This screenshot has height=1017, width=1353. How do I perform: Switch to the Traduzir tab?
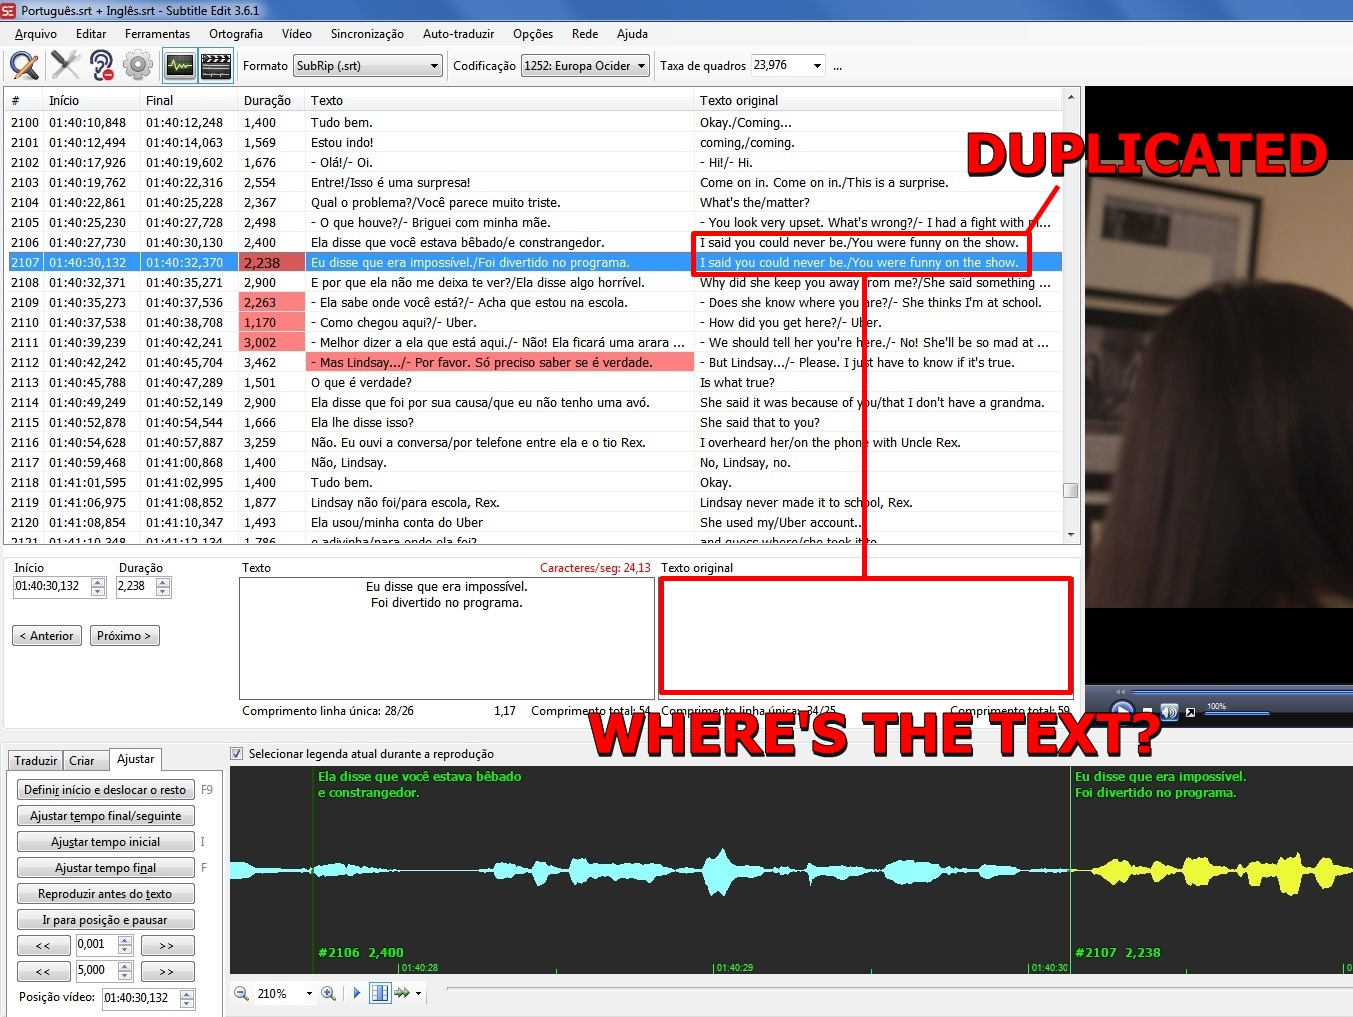tap(34, 760)
